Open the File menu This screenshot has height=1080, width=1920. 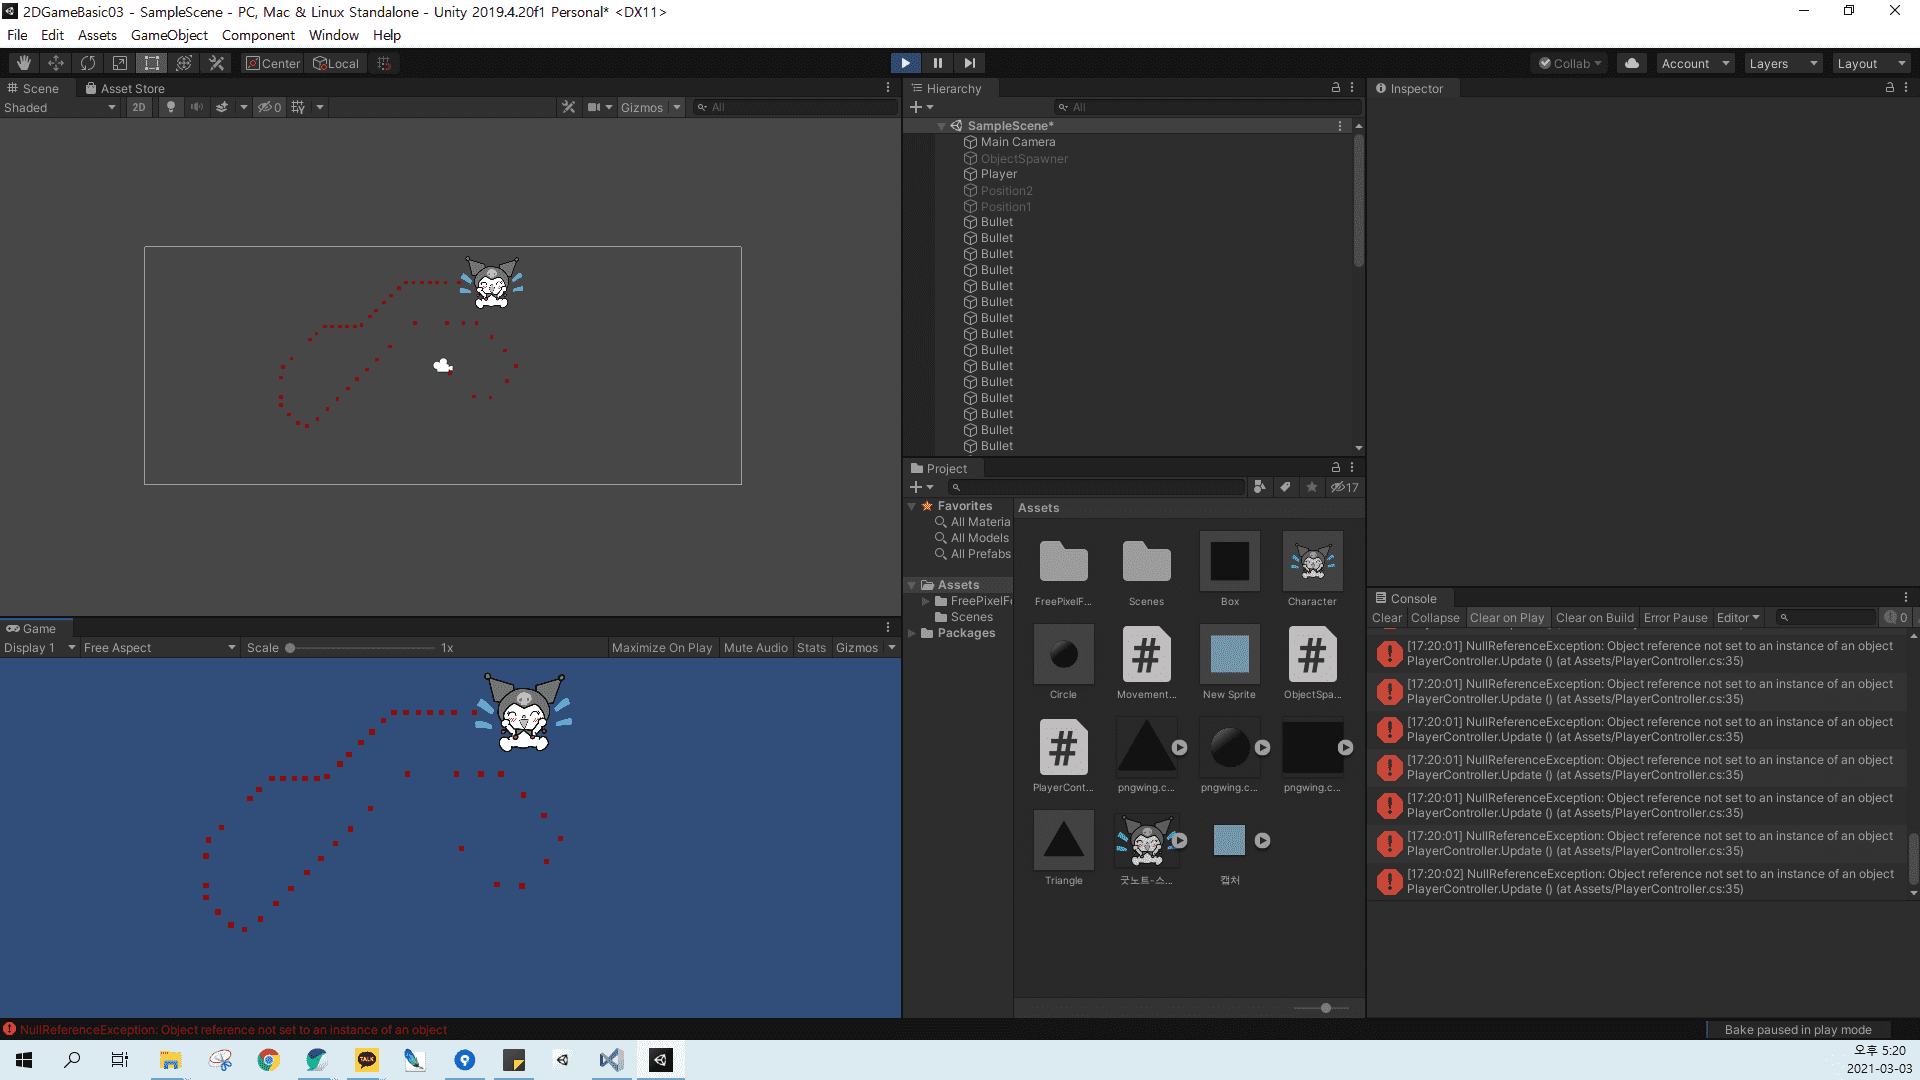pos(17,35)
